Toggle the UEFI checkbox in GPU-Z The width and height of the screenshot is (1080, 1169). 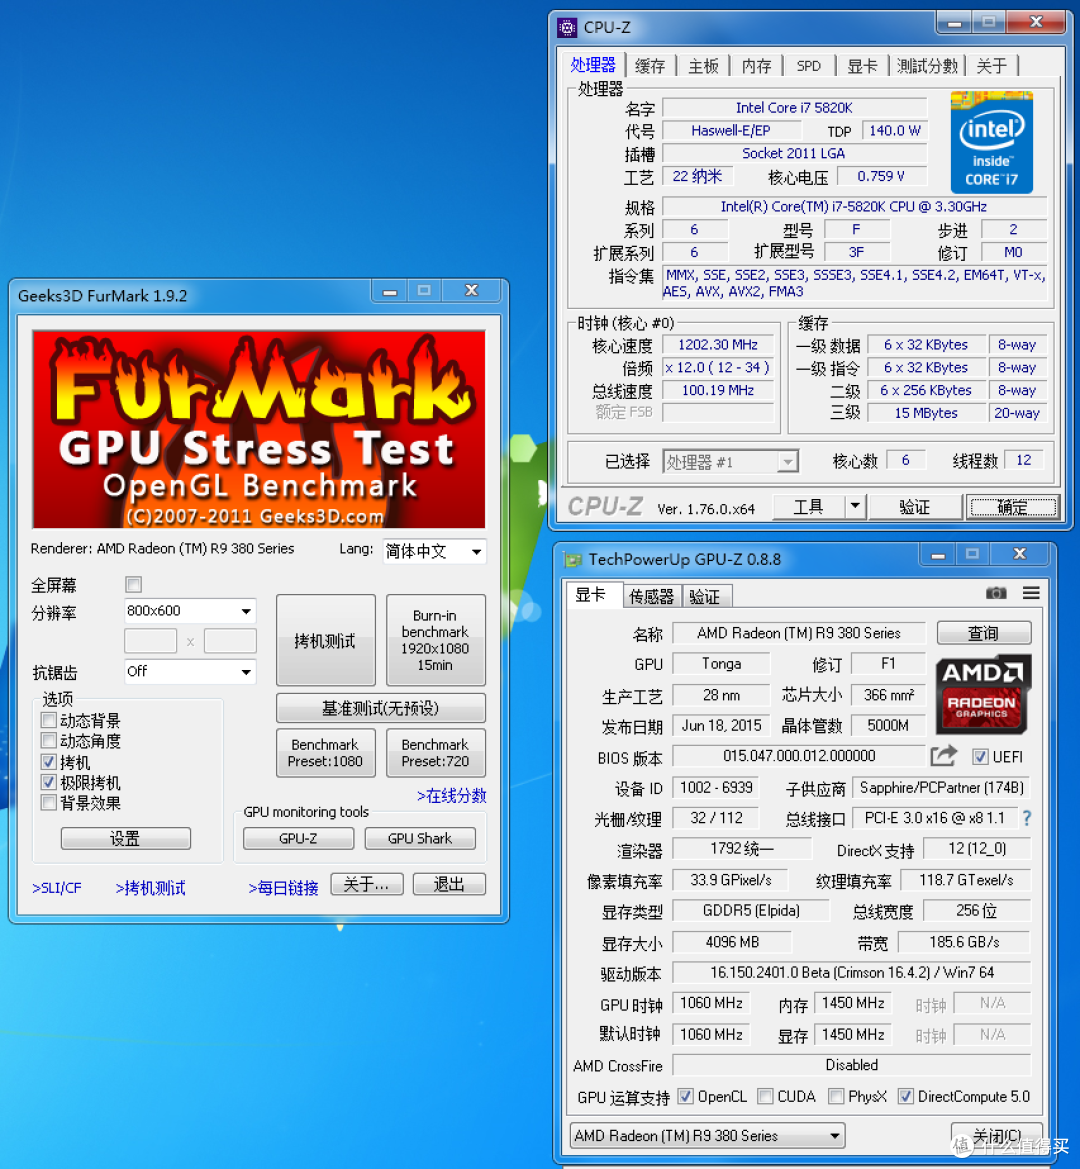point(981,757)
